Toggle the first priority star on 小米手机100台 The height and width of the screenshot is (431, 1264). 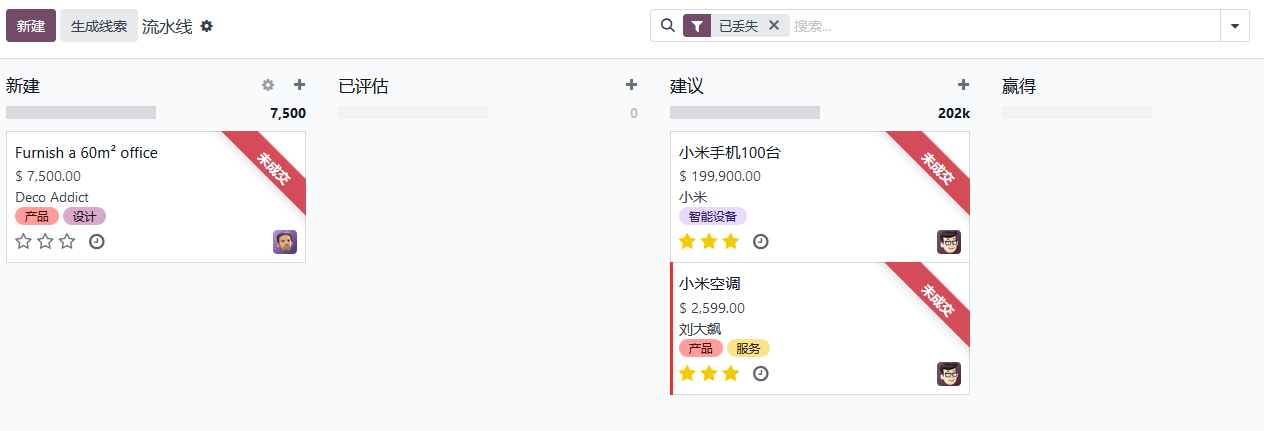(x=687, y=241)
